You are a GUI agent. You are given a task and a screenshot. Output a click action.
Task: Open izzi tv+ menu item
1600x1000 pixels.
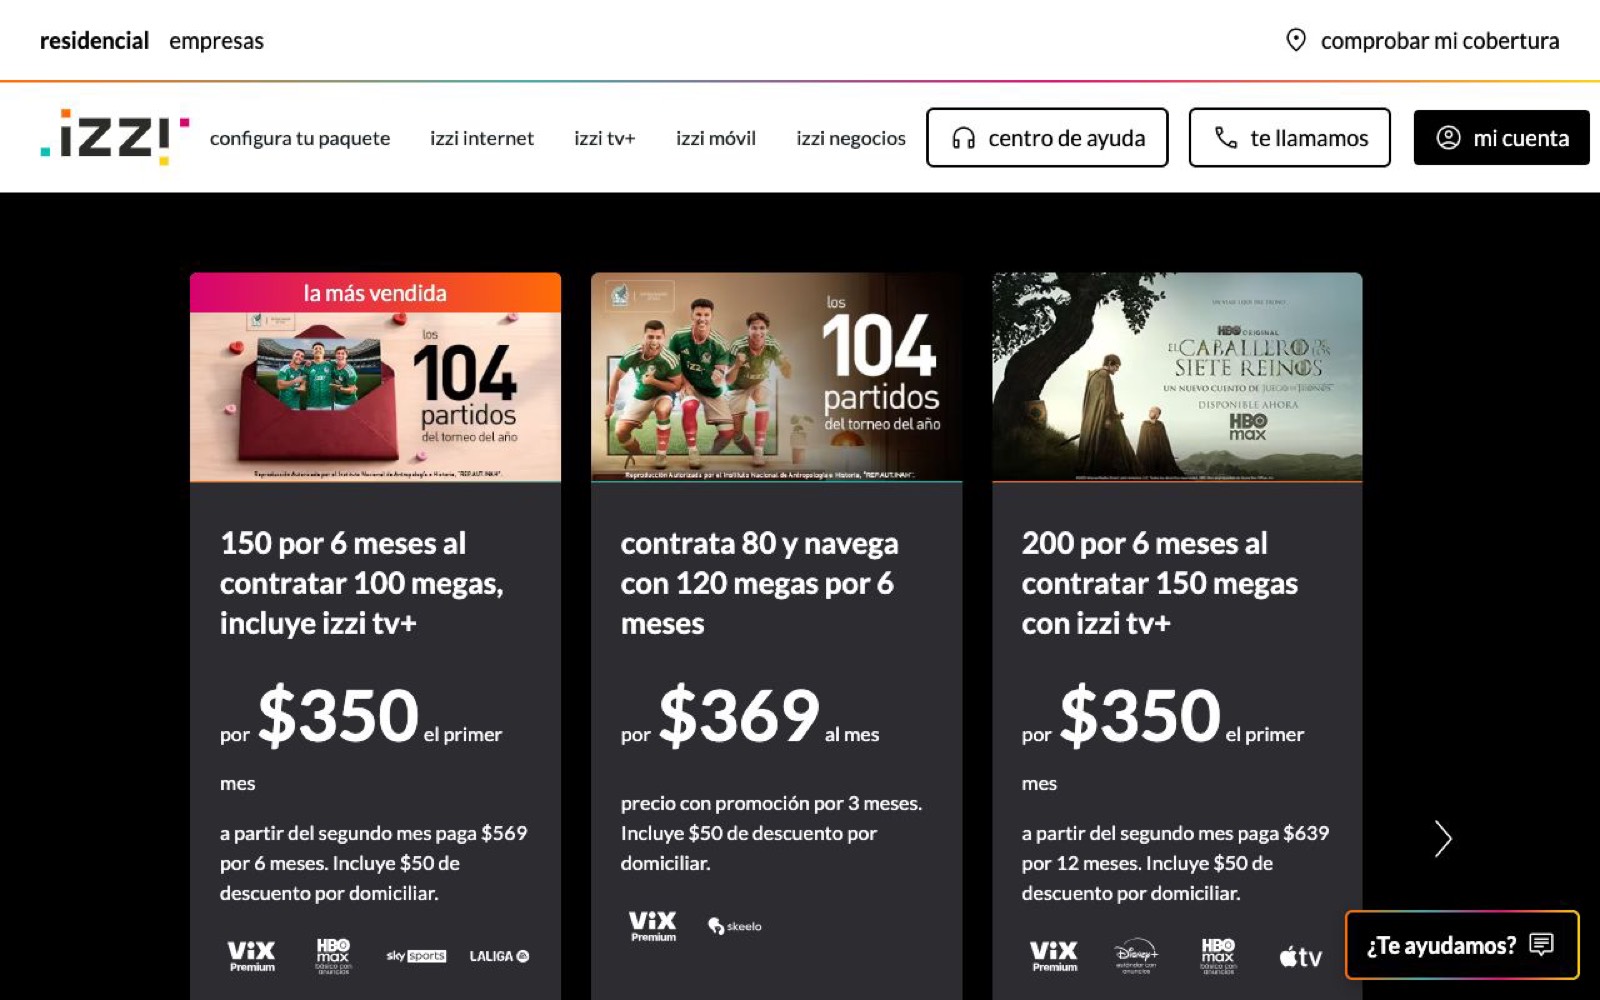pos(604,138)
